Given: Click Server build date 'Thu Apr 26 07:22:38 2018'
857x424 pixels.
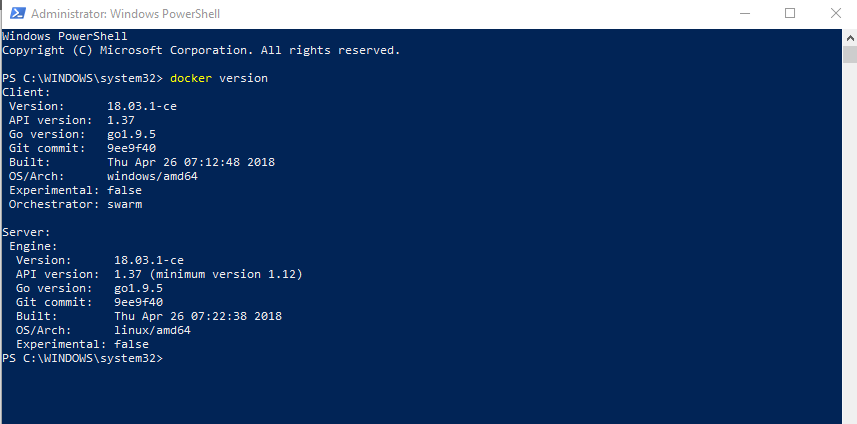Looking at the screenshot, I should pos(198,316).
